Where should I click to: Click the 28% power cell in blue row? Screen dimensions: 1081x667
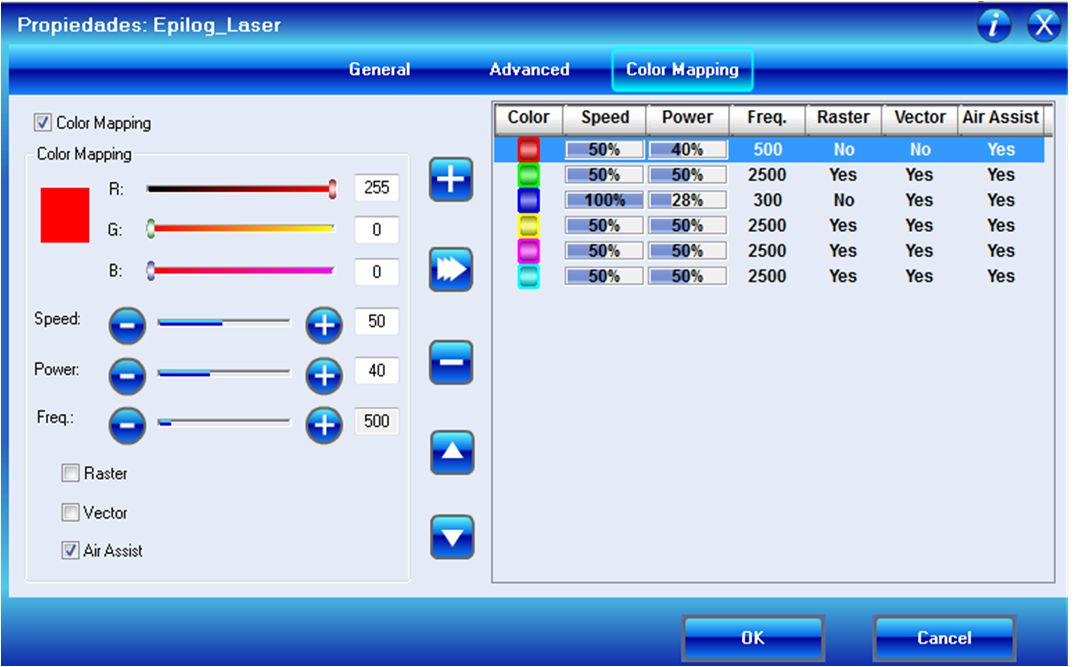click(687, 201)
